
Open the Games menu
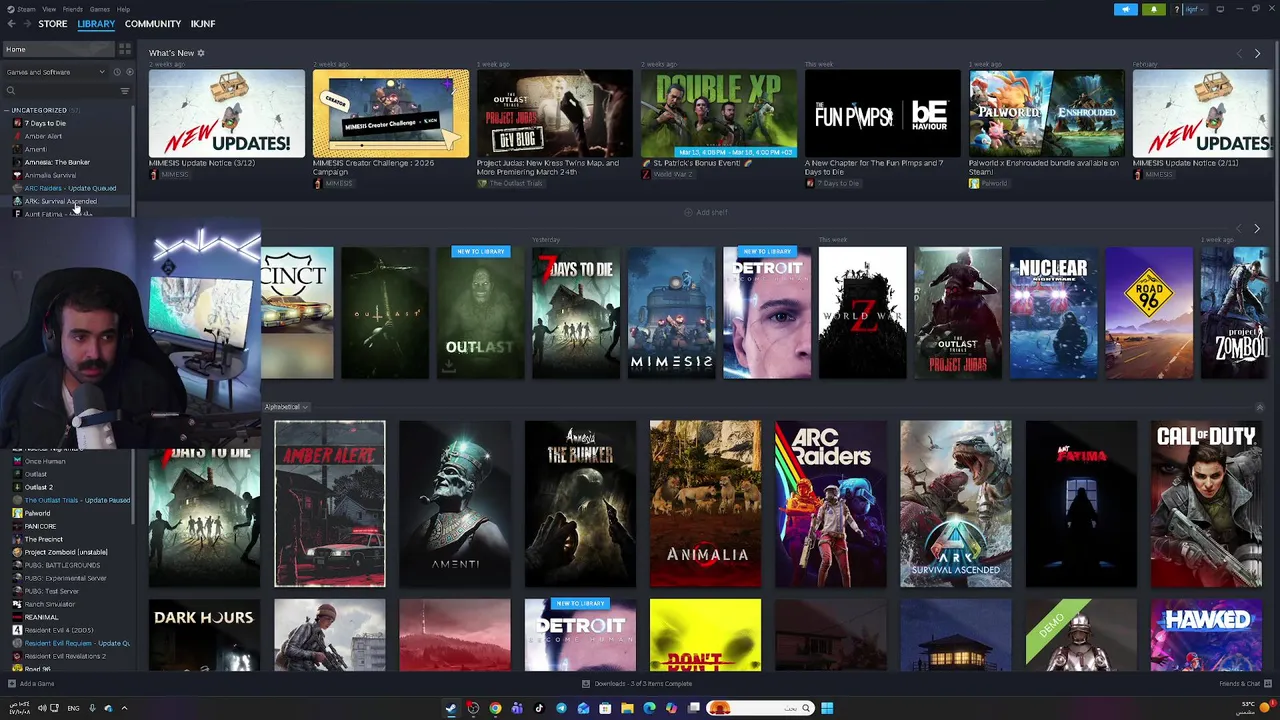pos(100,9)
